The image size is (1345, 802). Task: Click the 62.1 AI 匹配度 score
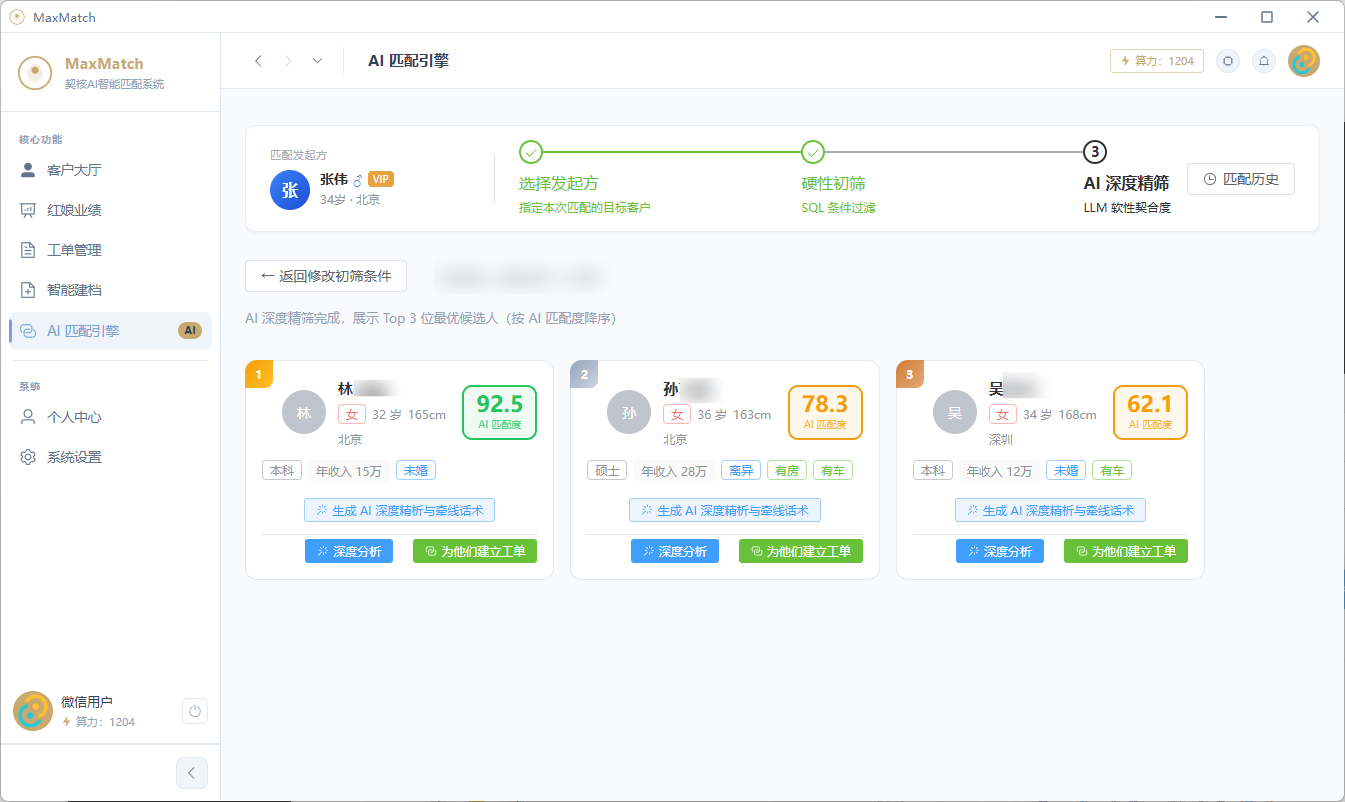[x=1151, y=412]
